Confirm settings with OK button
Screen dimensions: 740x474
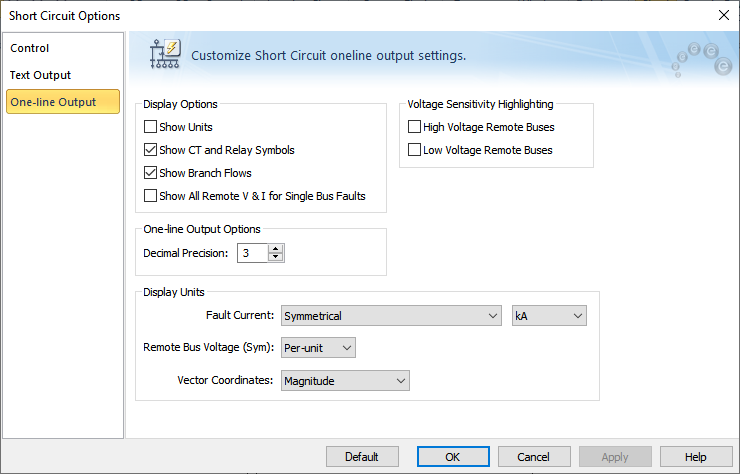452,457
